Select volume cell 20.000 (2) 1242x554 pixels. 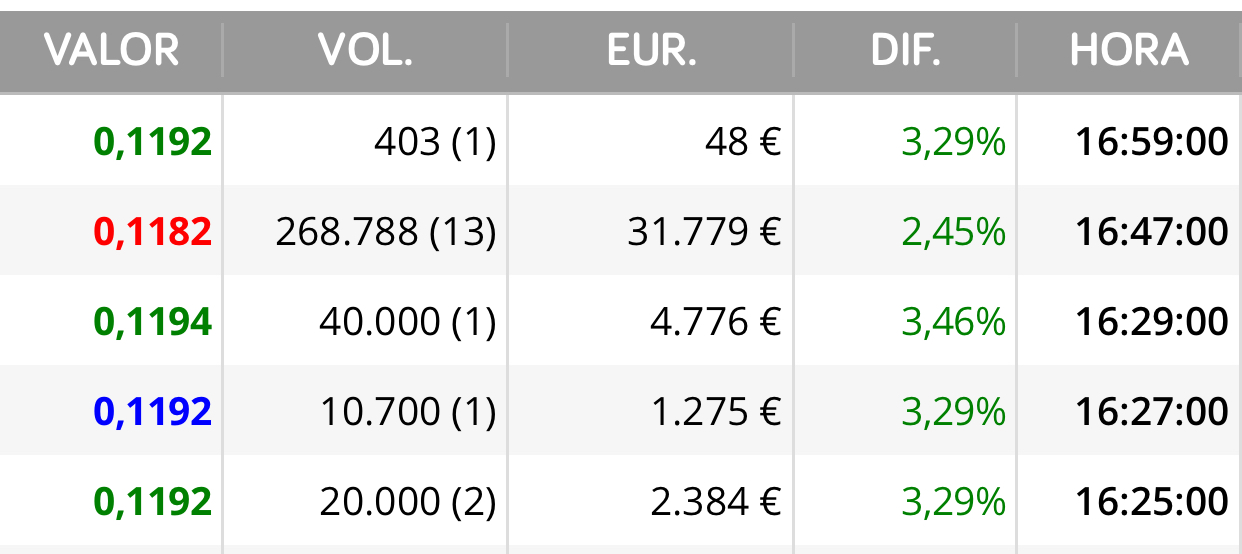pyautogui.click(x=408, y=501)
